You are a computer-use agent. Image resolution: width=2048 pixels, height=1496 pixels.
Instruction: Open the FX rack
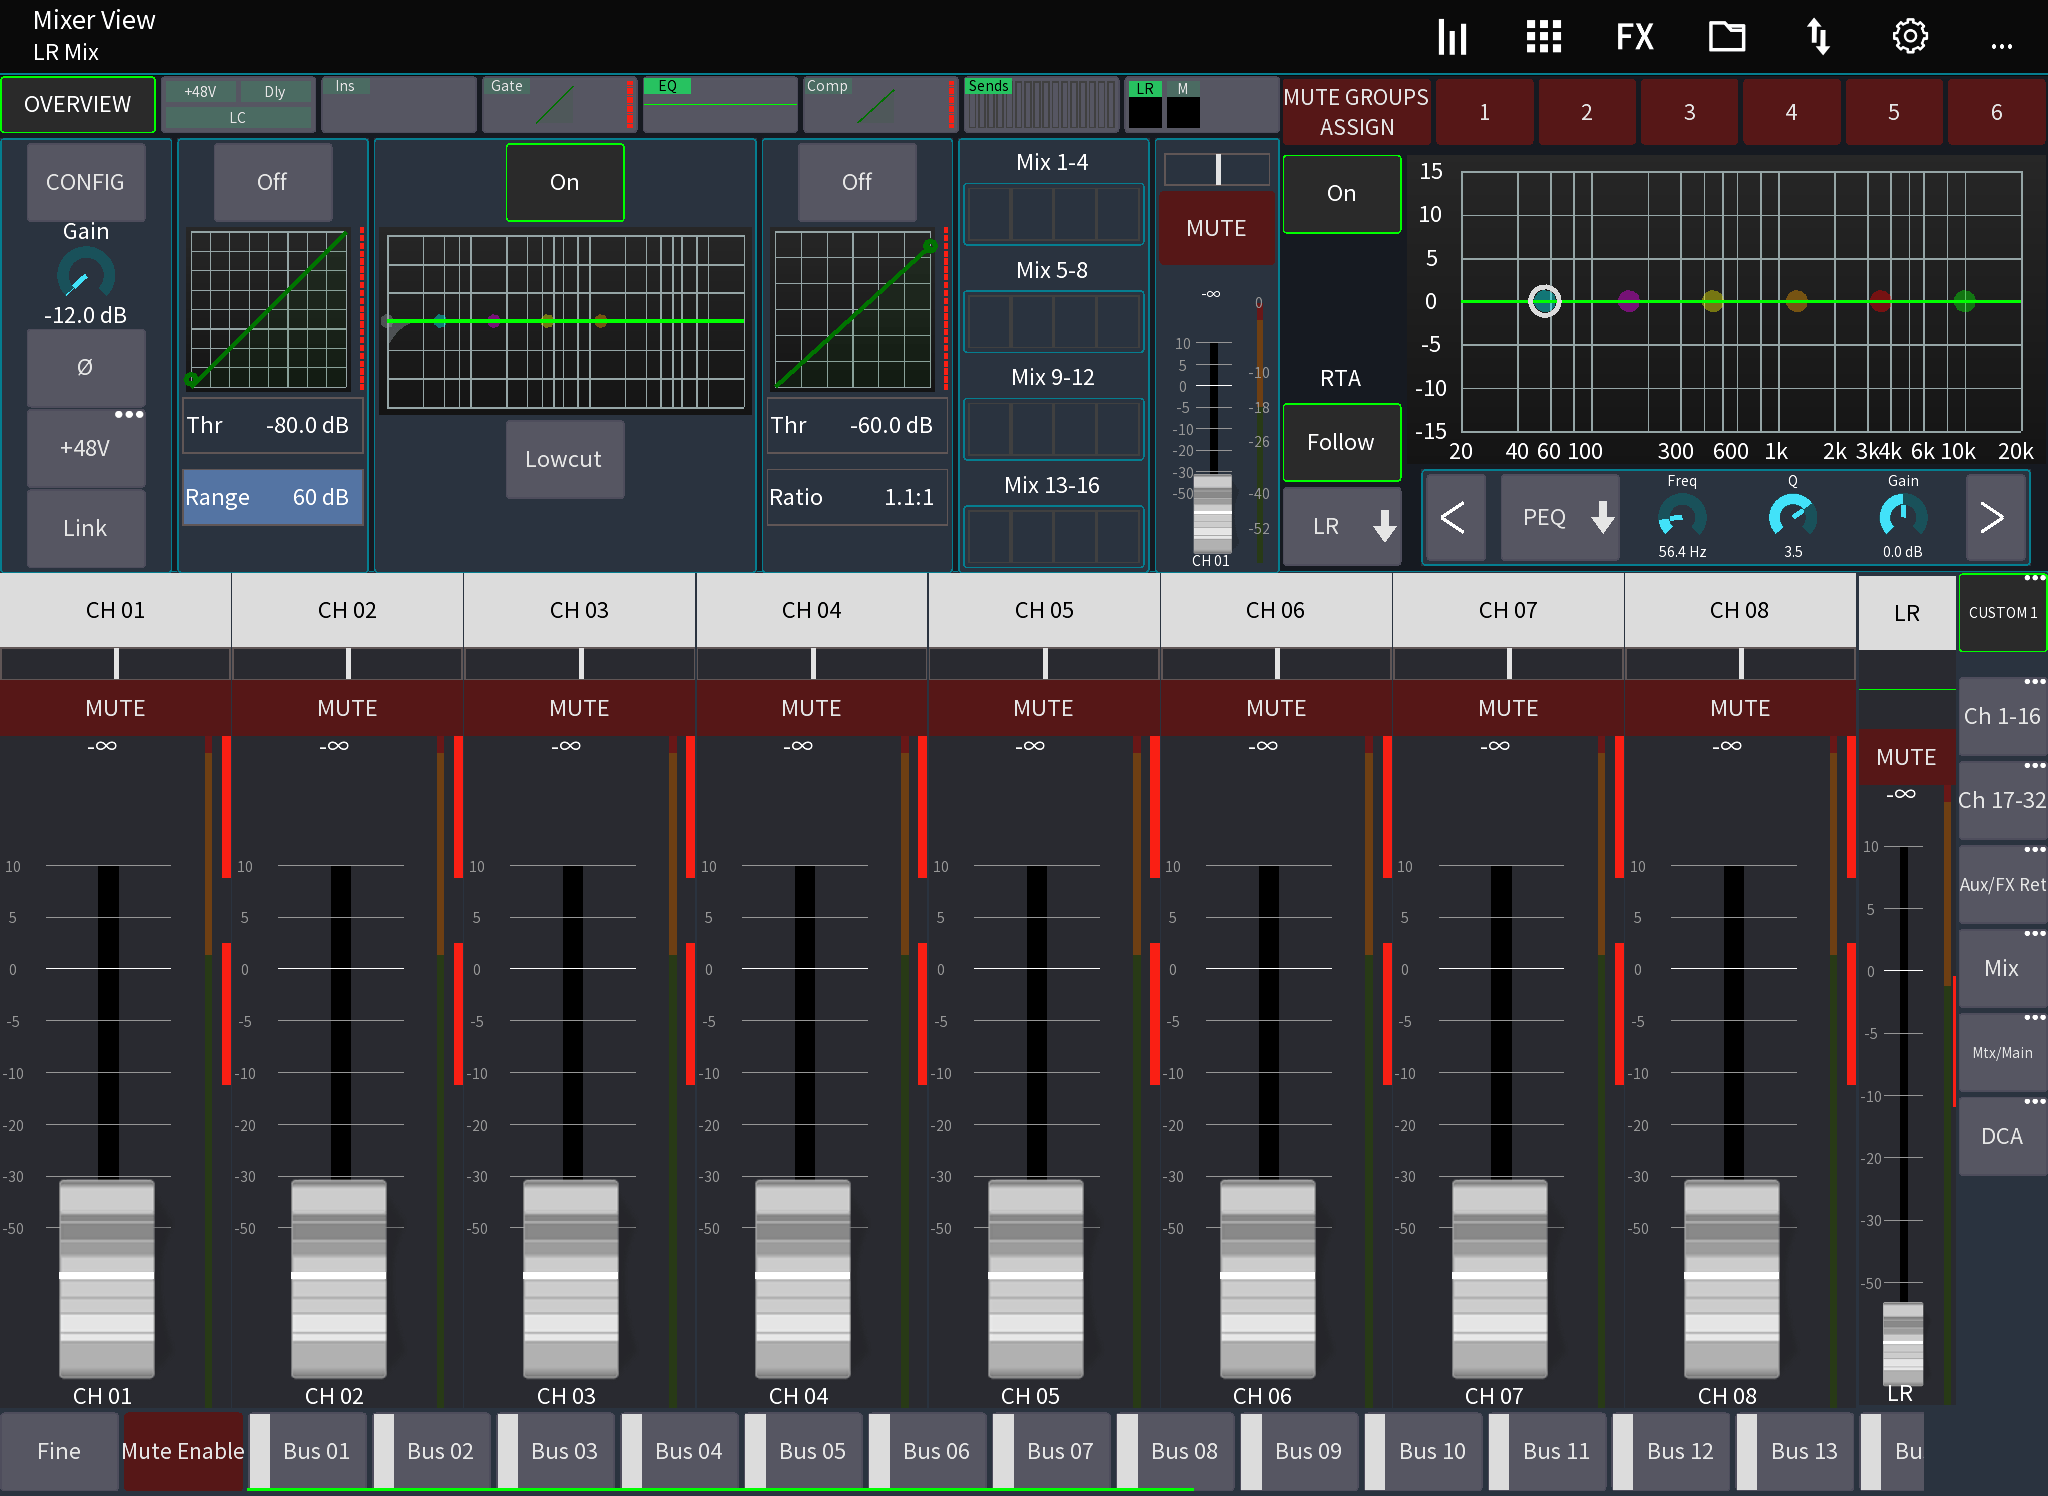tap(1634, 36)
